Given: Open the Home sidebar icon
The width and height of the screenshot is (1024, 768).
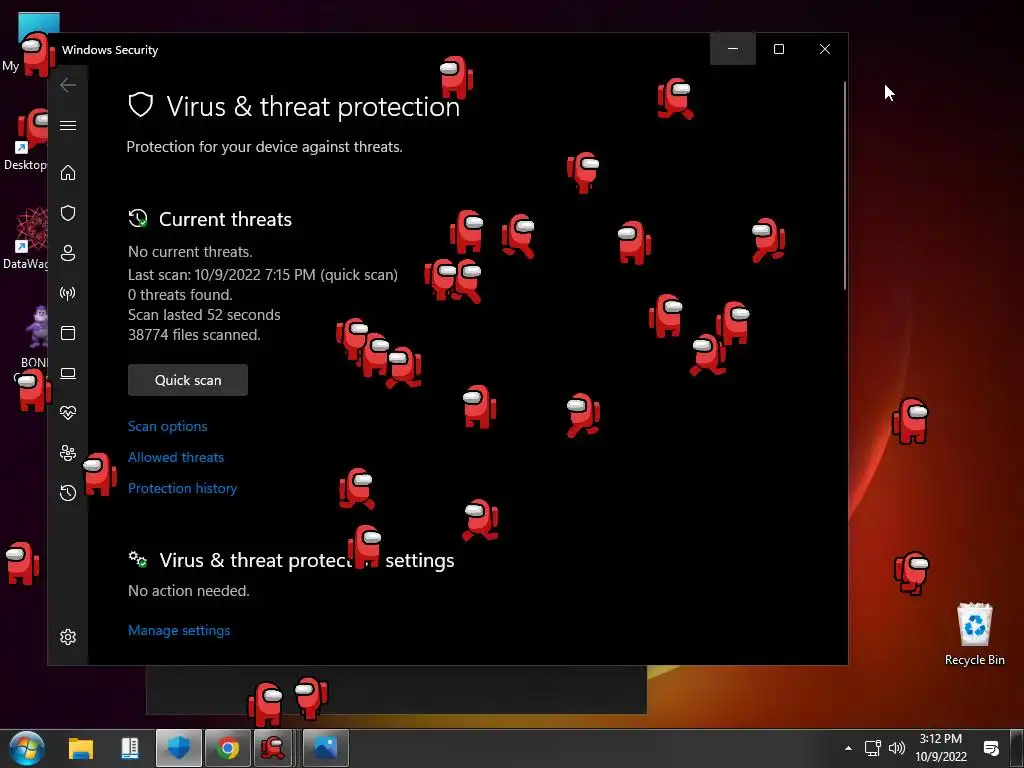Looking at the screenshot, I should 68,172.
